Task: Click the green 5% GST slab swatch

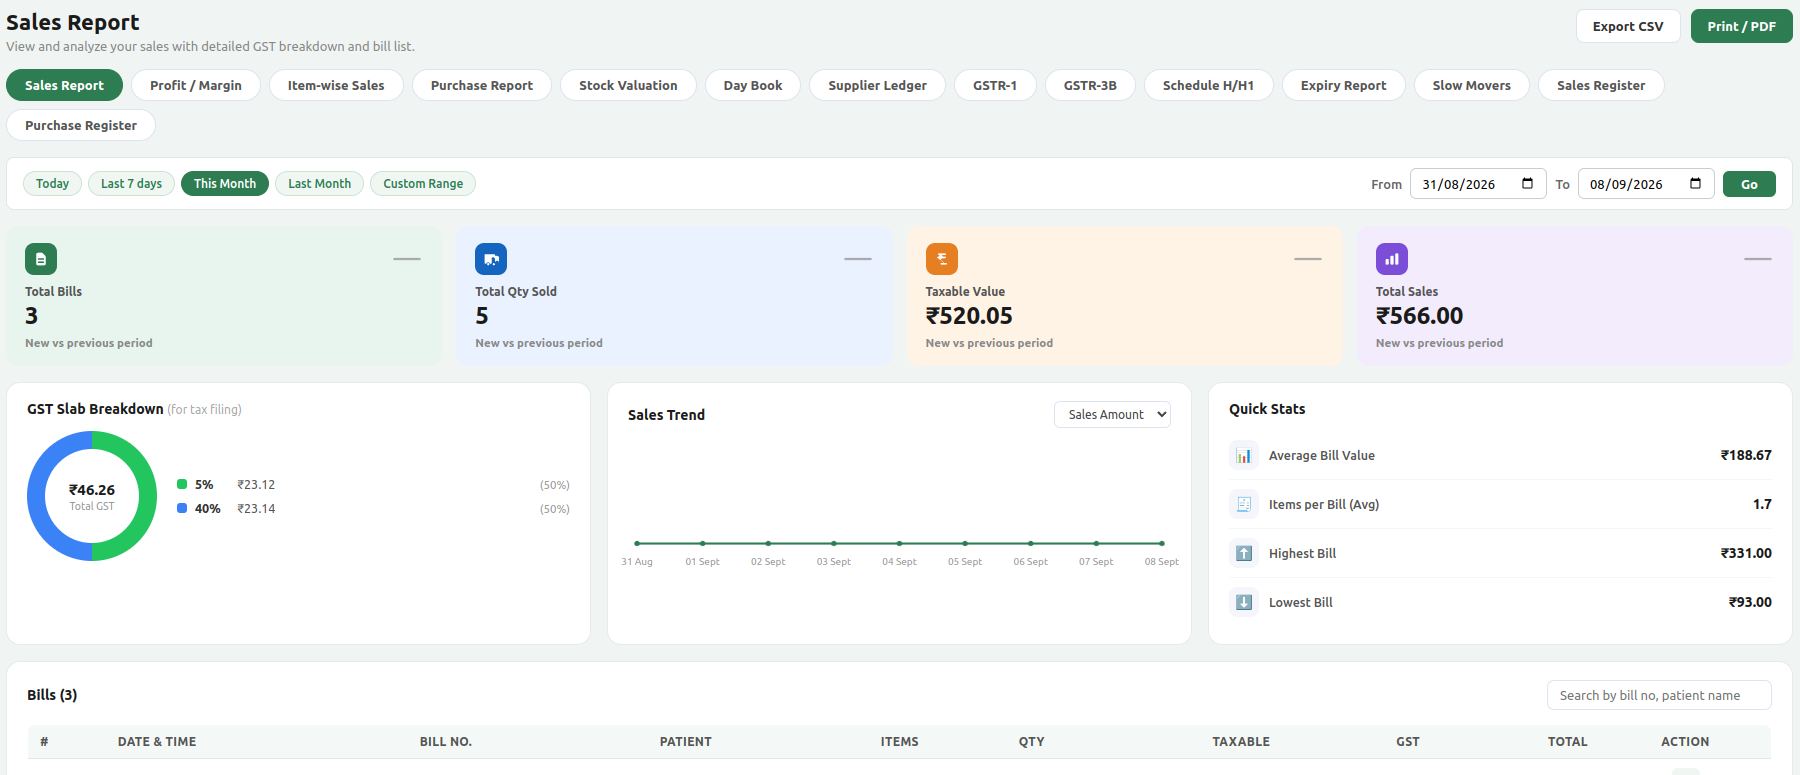Action: 182,484
